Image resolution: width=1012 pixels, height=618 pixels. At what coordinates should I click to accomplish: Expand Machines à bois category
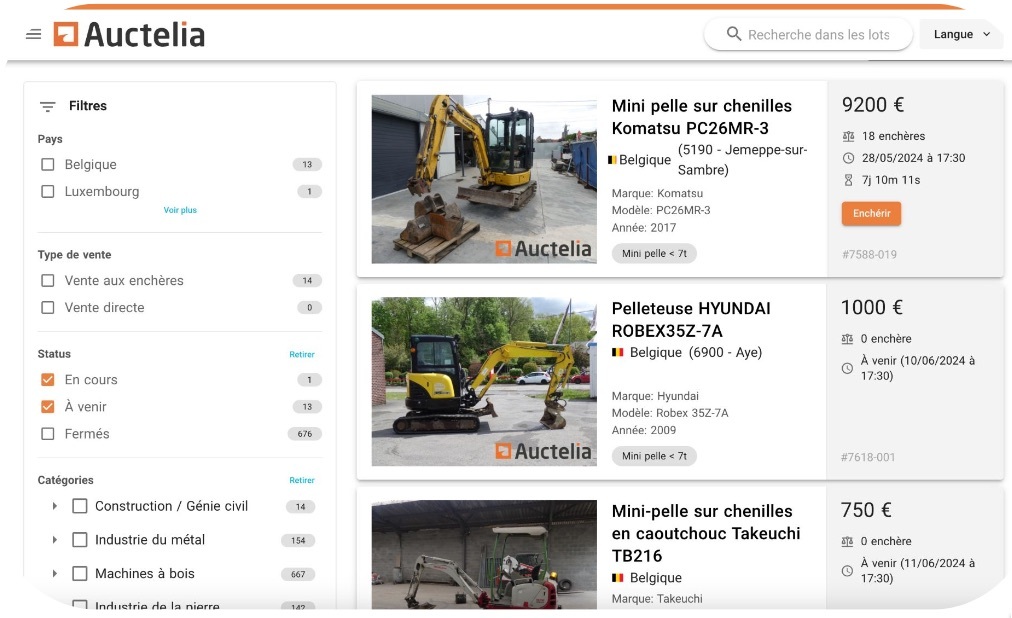(55, 573)
